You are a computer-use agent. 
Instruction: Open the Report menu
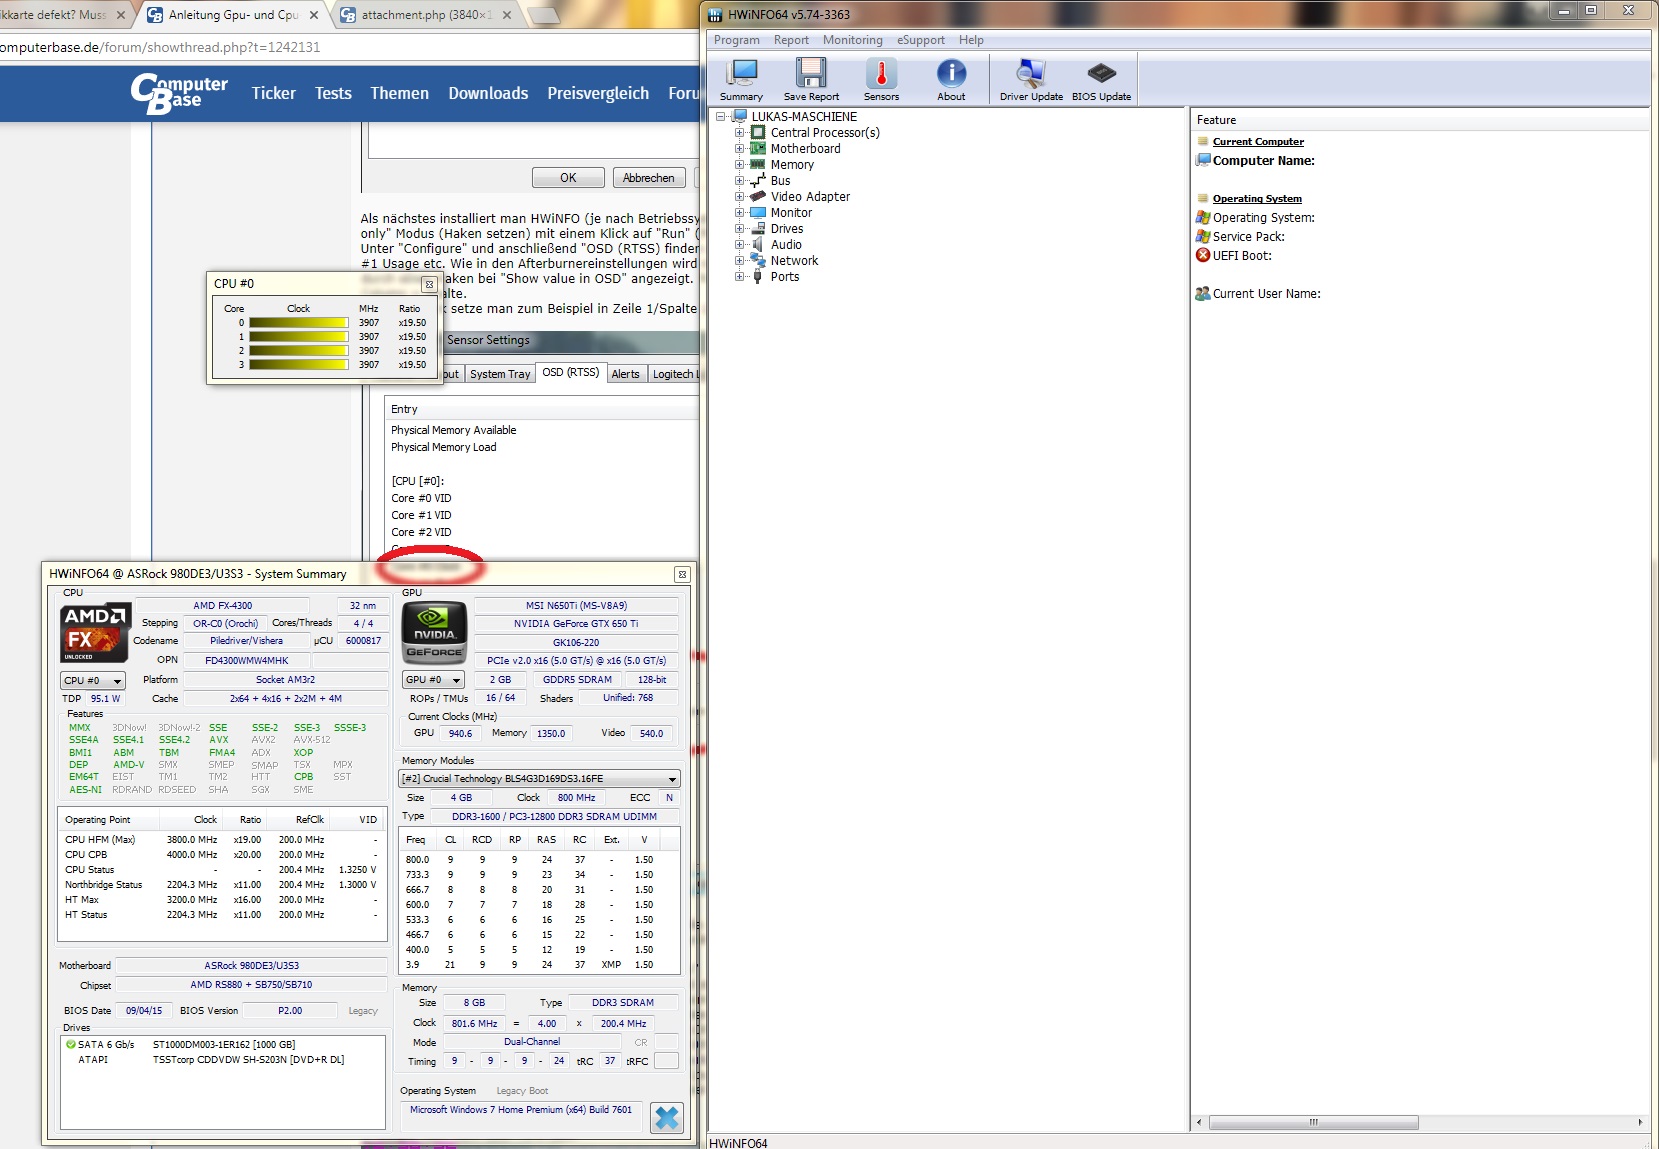791,40
